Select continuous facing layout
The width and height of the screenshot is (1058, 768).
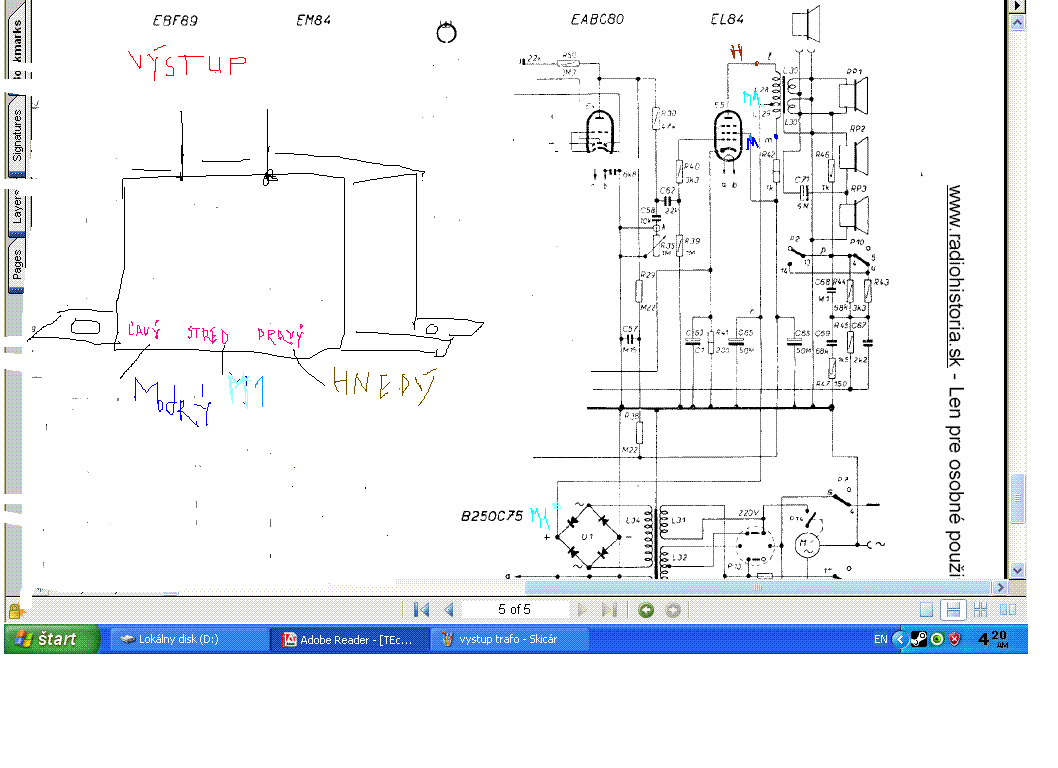[x=981, y=609]
